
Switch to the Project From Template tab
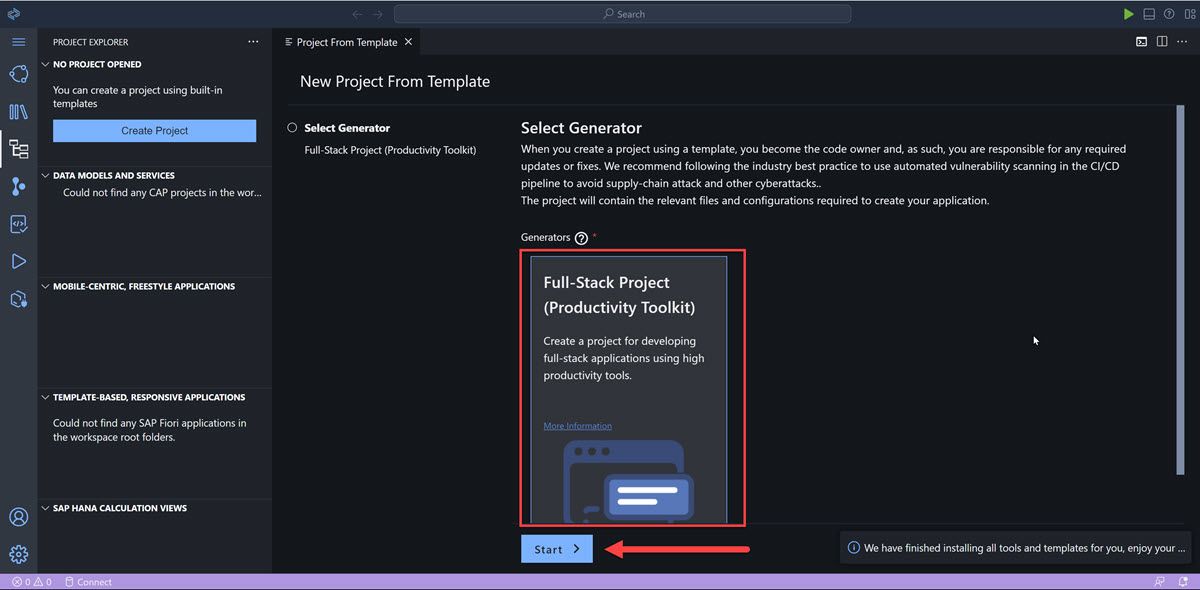[x=346, y=42]
